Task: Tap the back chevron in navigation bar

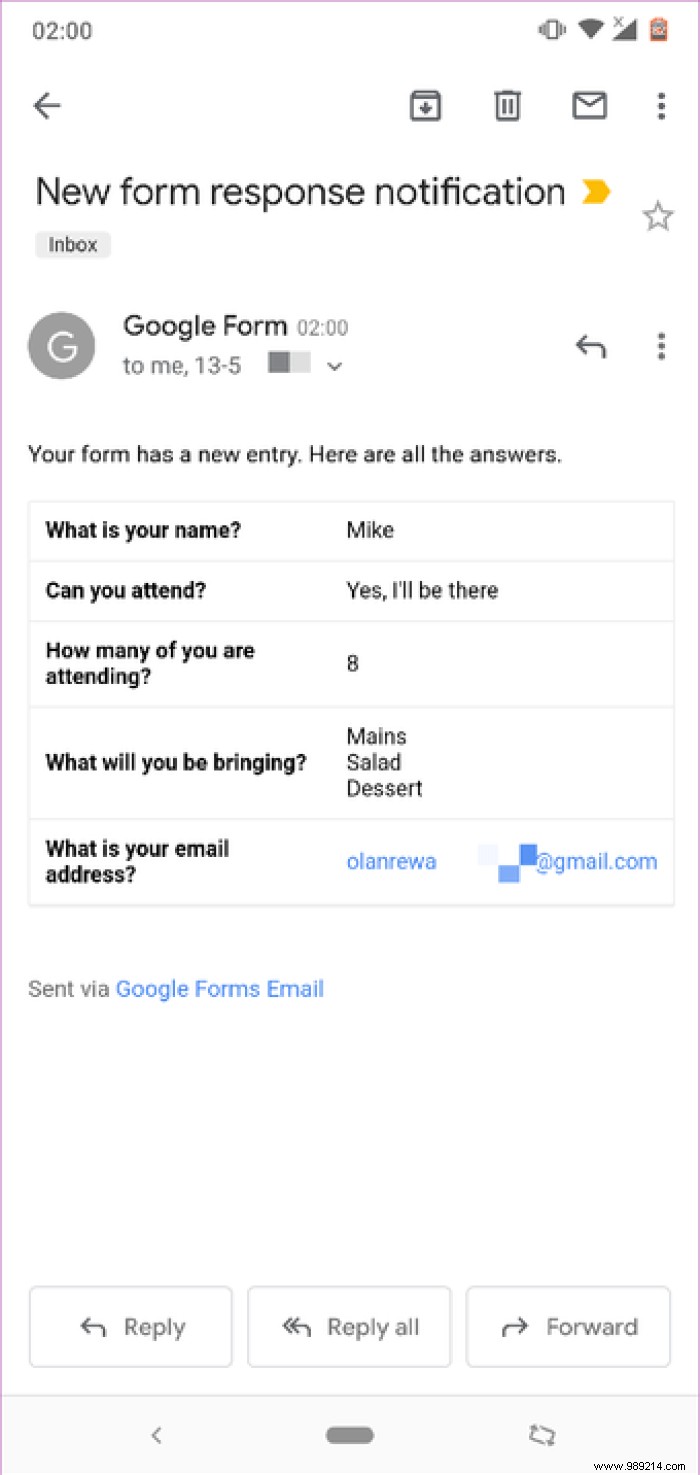Action: click(157, 1434)
